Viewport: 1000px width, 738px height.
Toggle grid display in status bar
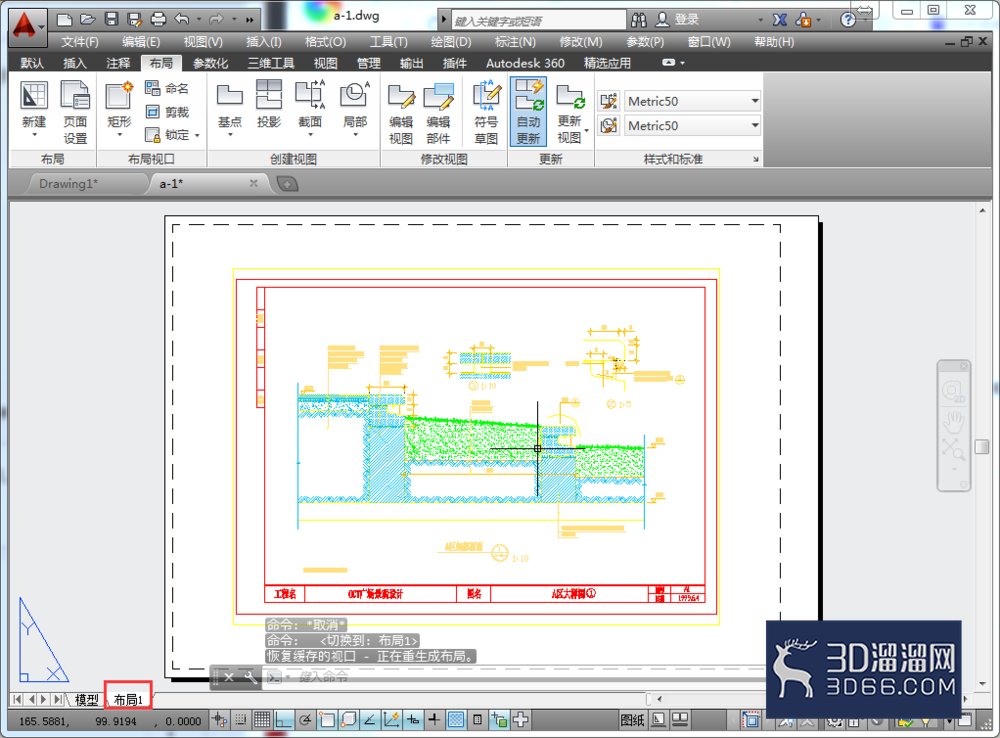(x=261, y=720)
